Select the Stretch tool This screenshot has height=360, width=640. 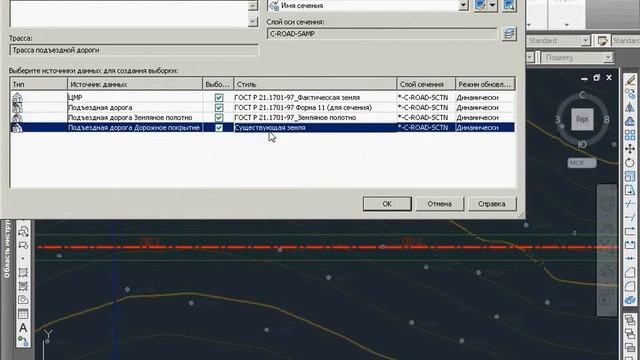pyautogui.click(x=630, y=190)
